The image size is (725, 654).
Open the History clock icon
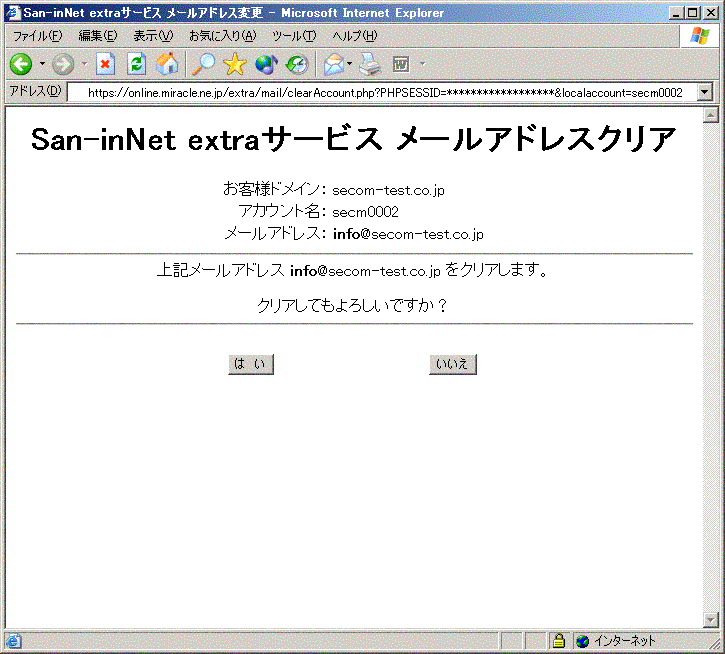(297, 64)
